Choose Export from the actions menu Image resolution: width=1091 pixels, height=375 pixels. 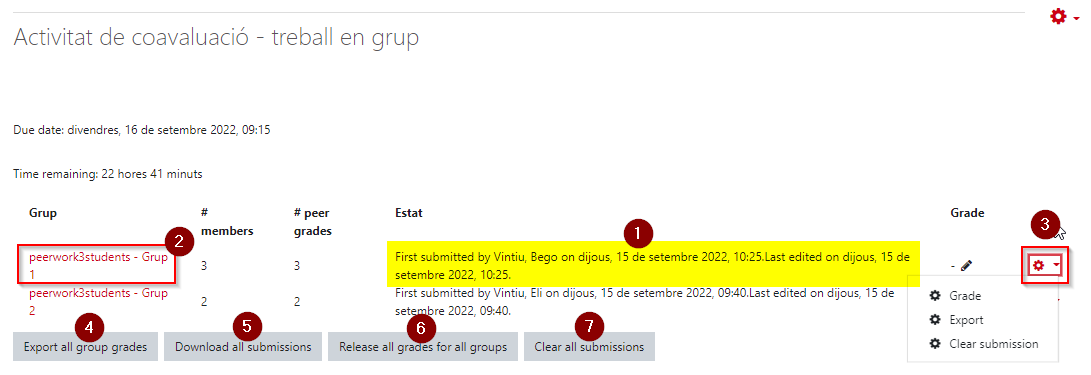point(966,320)
